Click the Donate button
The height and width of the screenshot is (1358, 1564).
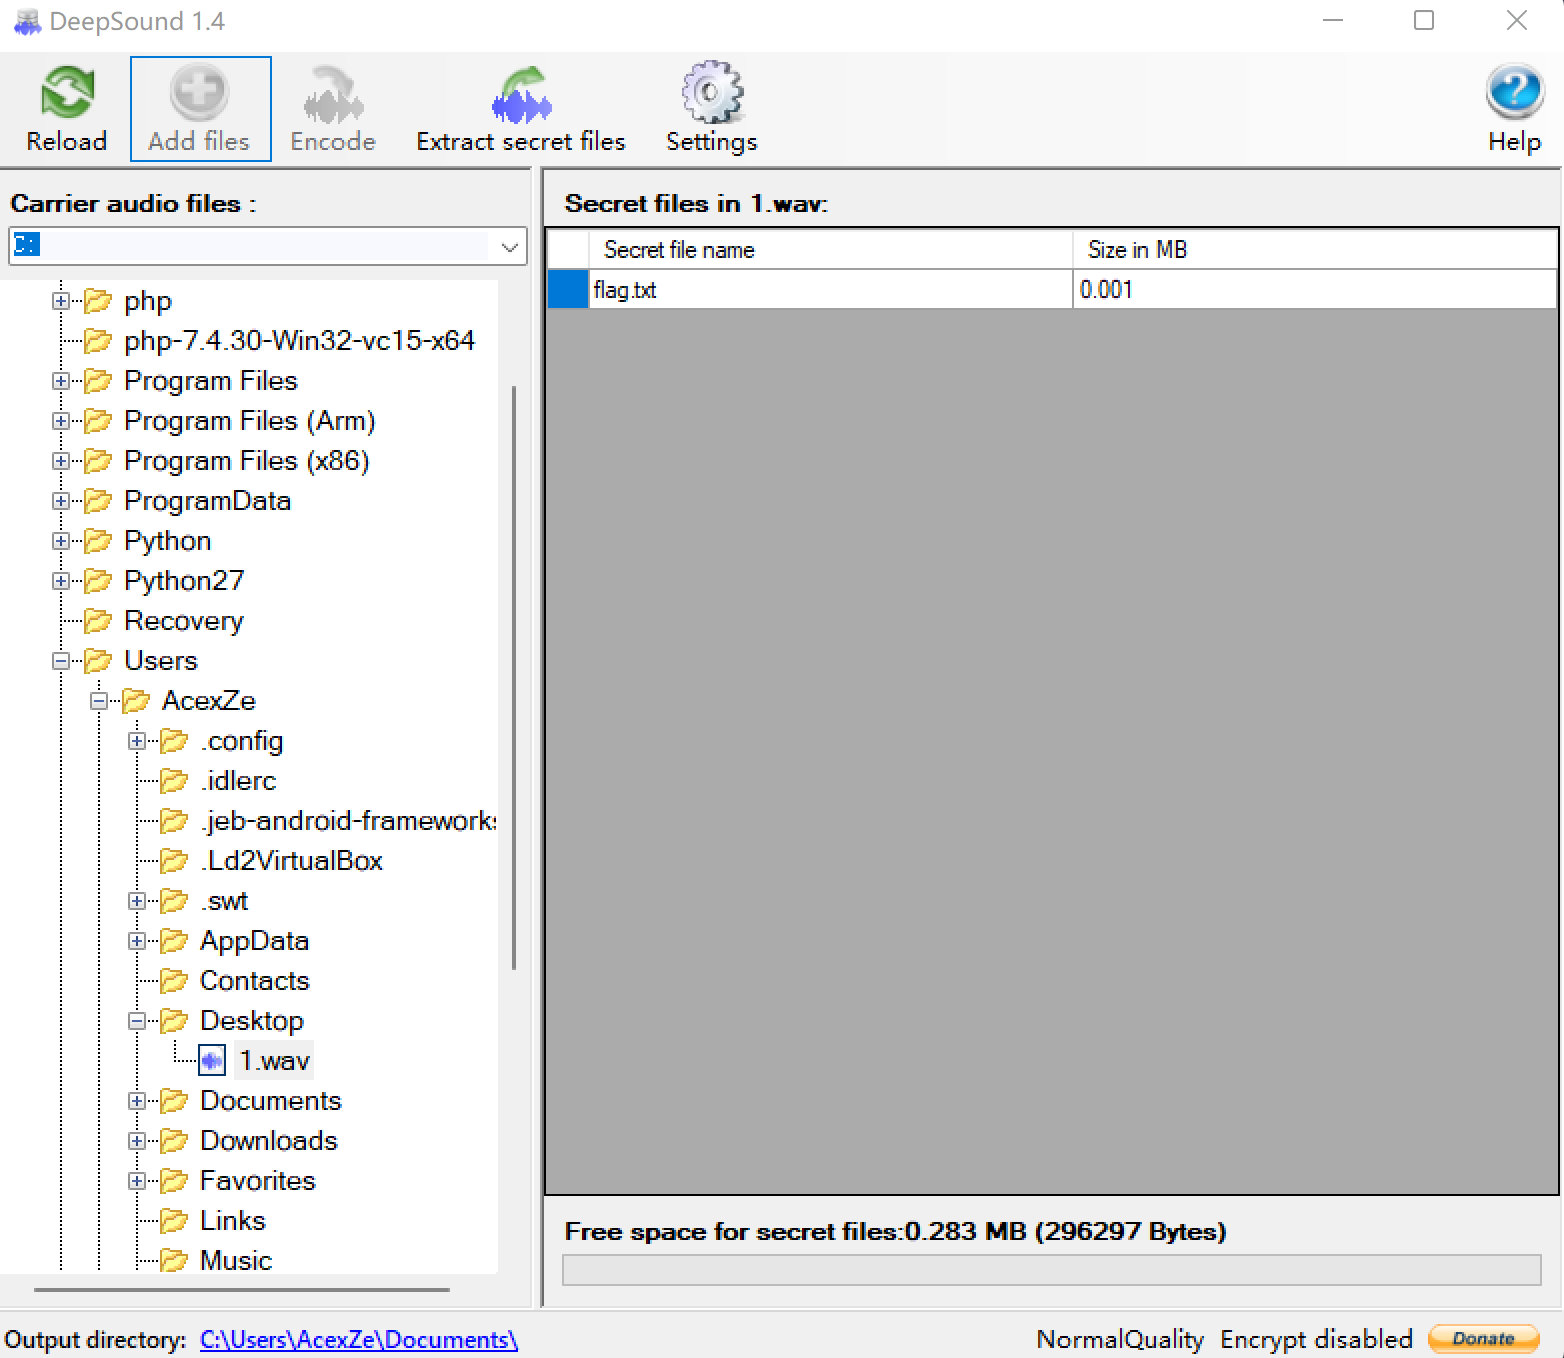[1484, 1338]
